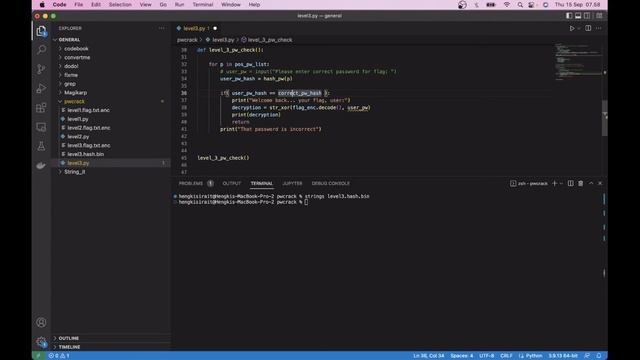Kill the terminal with trash icon
640x360 pixels.
pos(580,183)
